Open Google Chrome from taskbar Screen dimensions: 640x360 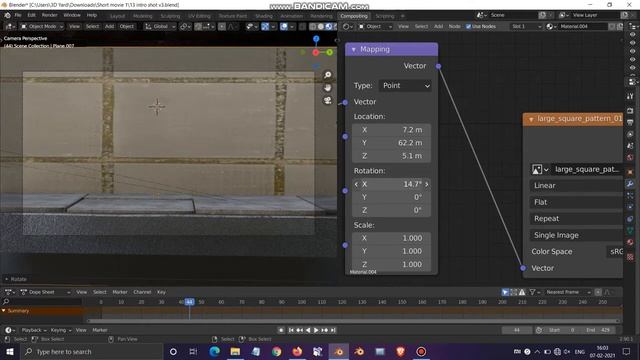tap(277, 351)
